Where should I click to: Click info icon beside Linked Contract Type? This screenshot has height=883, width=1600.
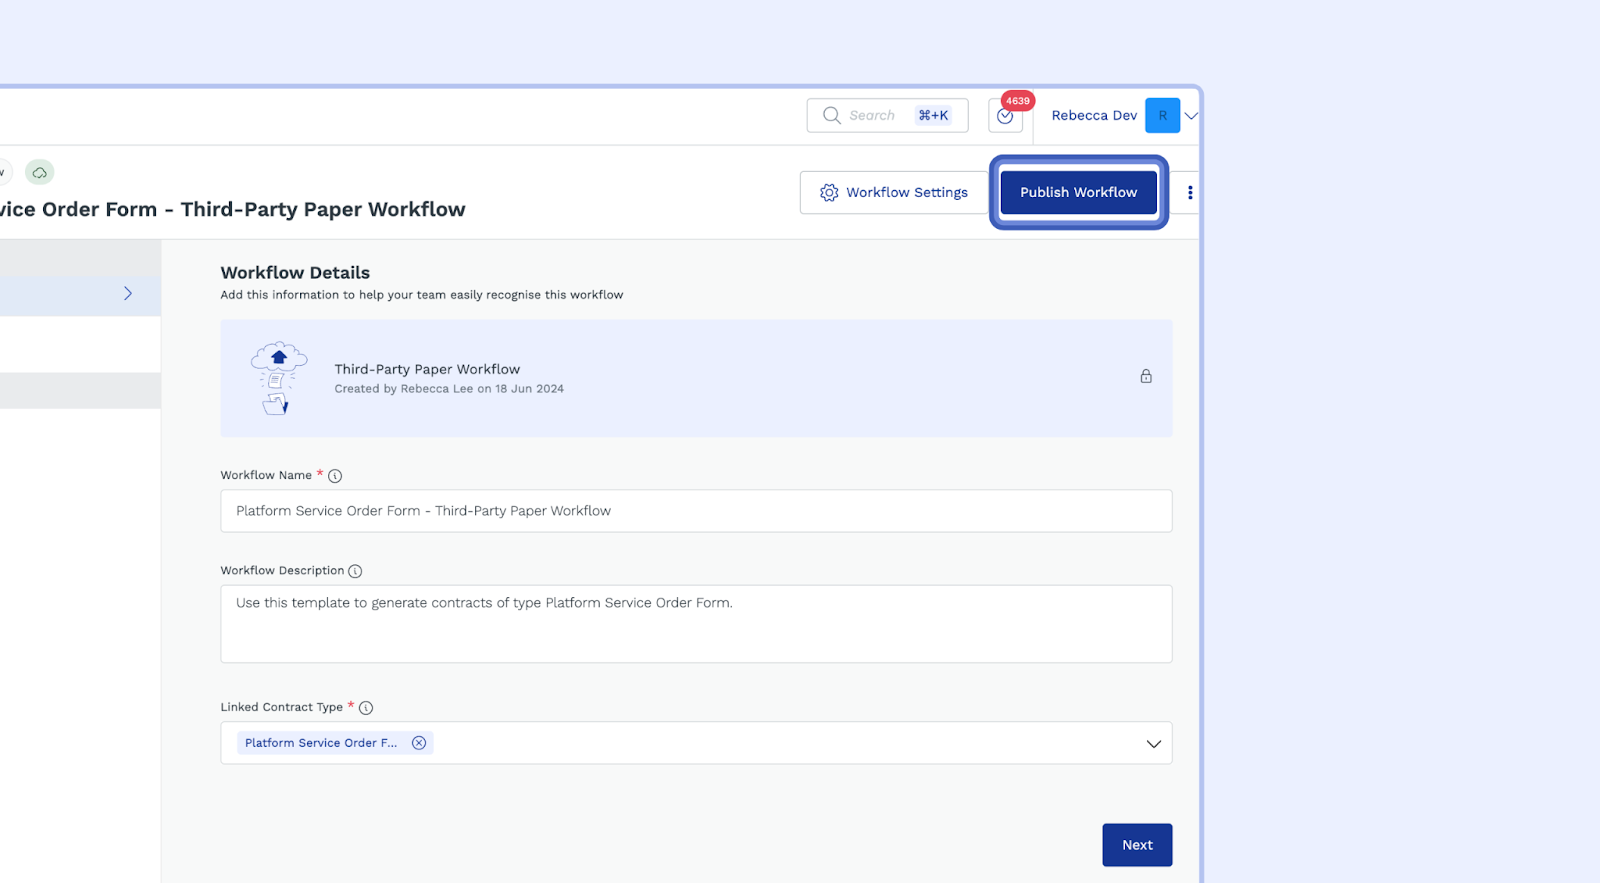[366, 708]
